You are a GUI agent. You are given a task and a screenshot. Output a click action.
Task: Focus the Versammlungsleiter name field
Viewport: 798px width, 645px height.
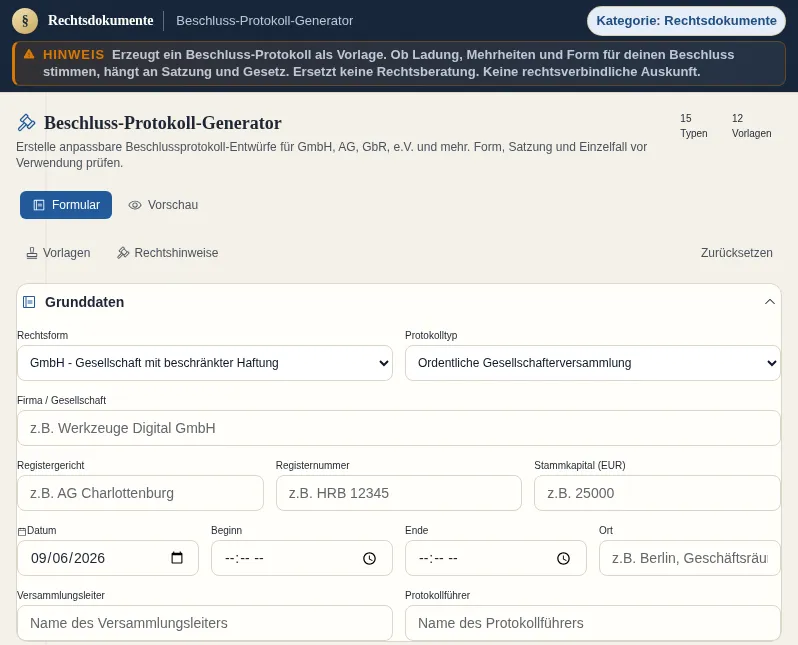click(205, 623)
